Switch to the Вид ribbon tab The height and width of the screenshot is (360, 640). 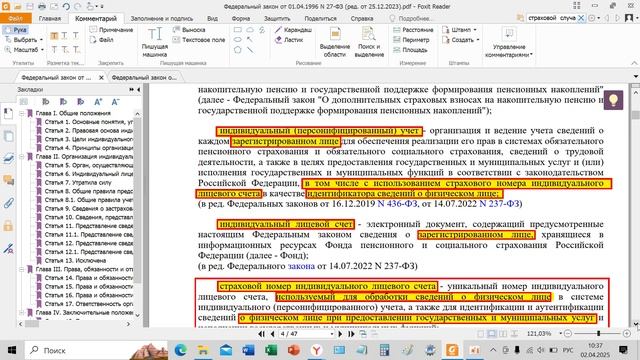(212, 18)
